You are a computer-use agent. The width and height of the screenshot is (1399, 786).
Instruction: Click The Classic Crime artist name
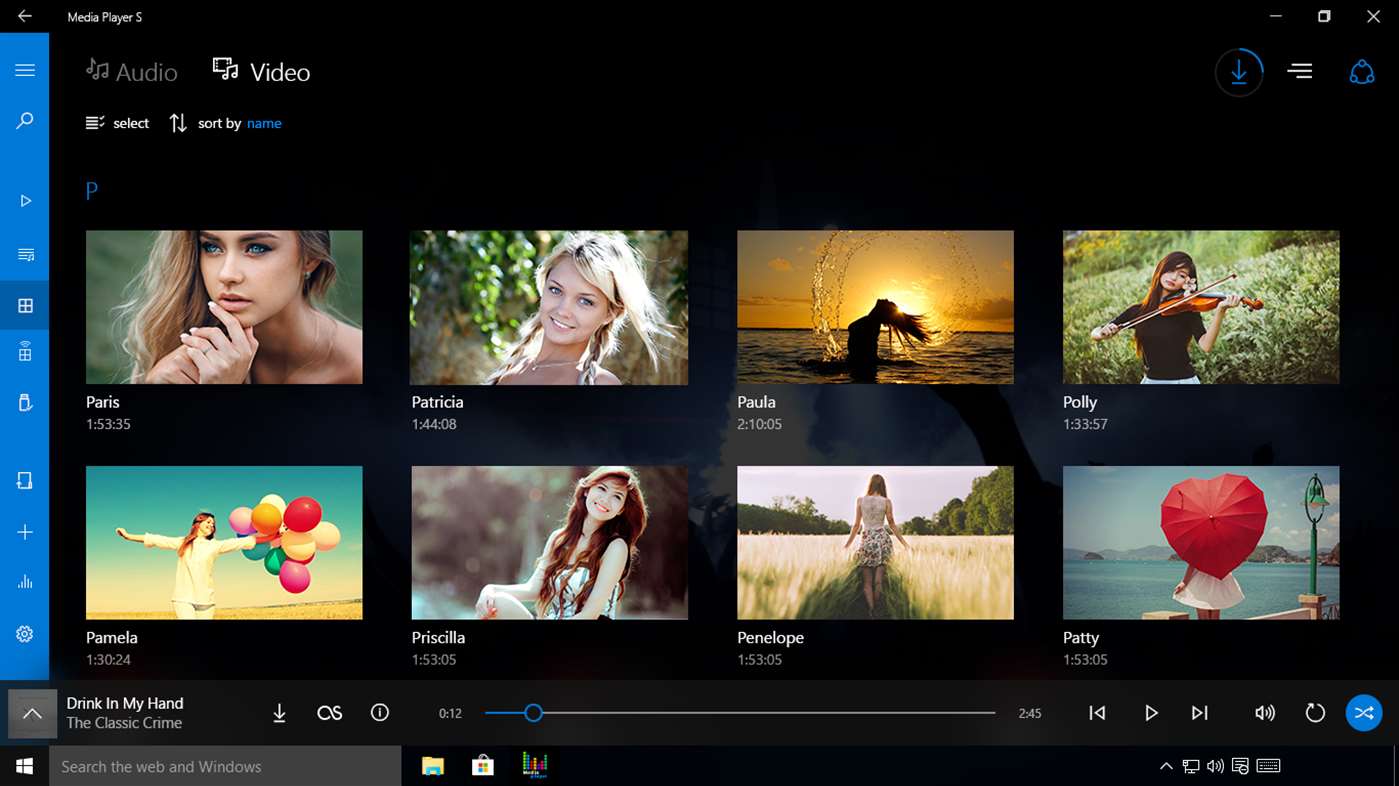pyautogui.click(x=124, y=723)
